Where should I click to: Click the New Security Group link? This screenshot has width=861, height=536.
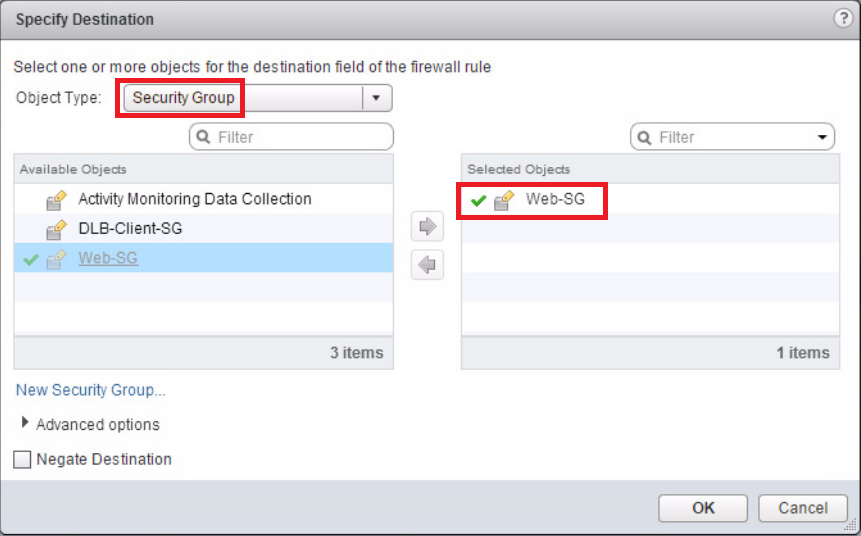pyautogui.click(x=90, y=390)
